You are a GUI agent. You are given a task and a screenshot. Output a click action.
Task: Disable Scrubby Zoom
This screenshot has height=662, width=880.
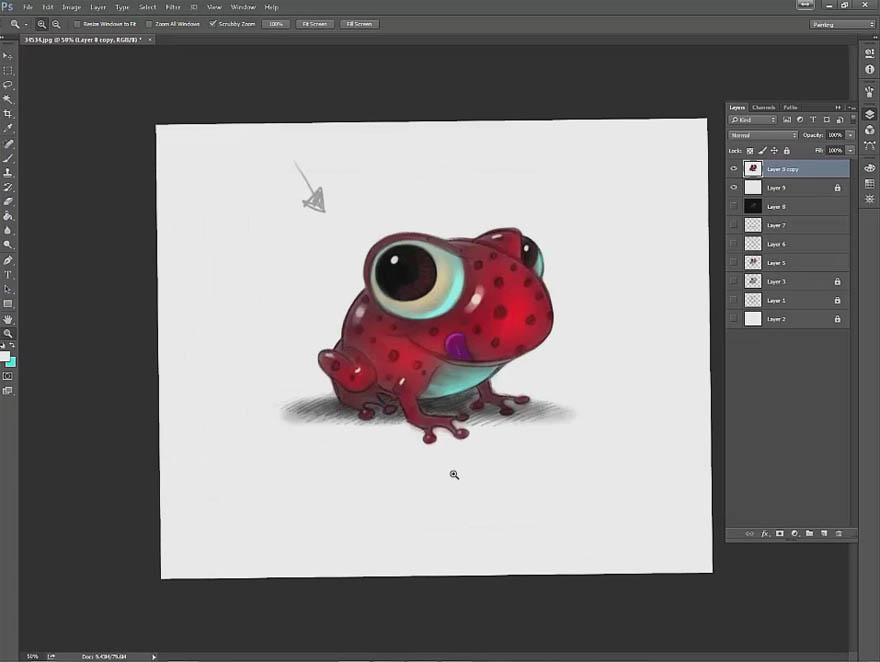213,24
